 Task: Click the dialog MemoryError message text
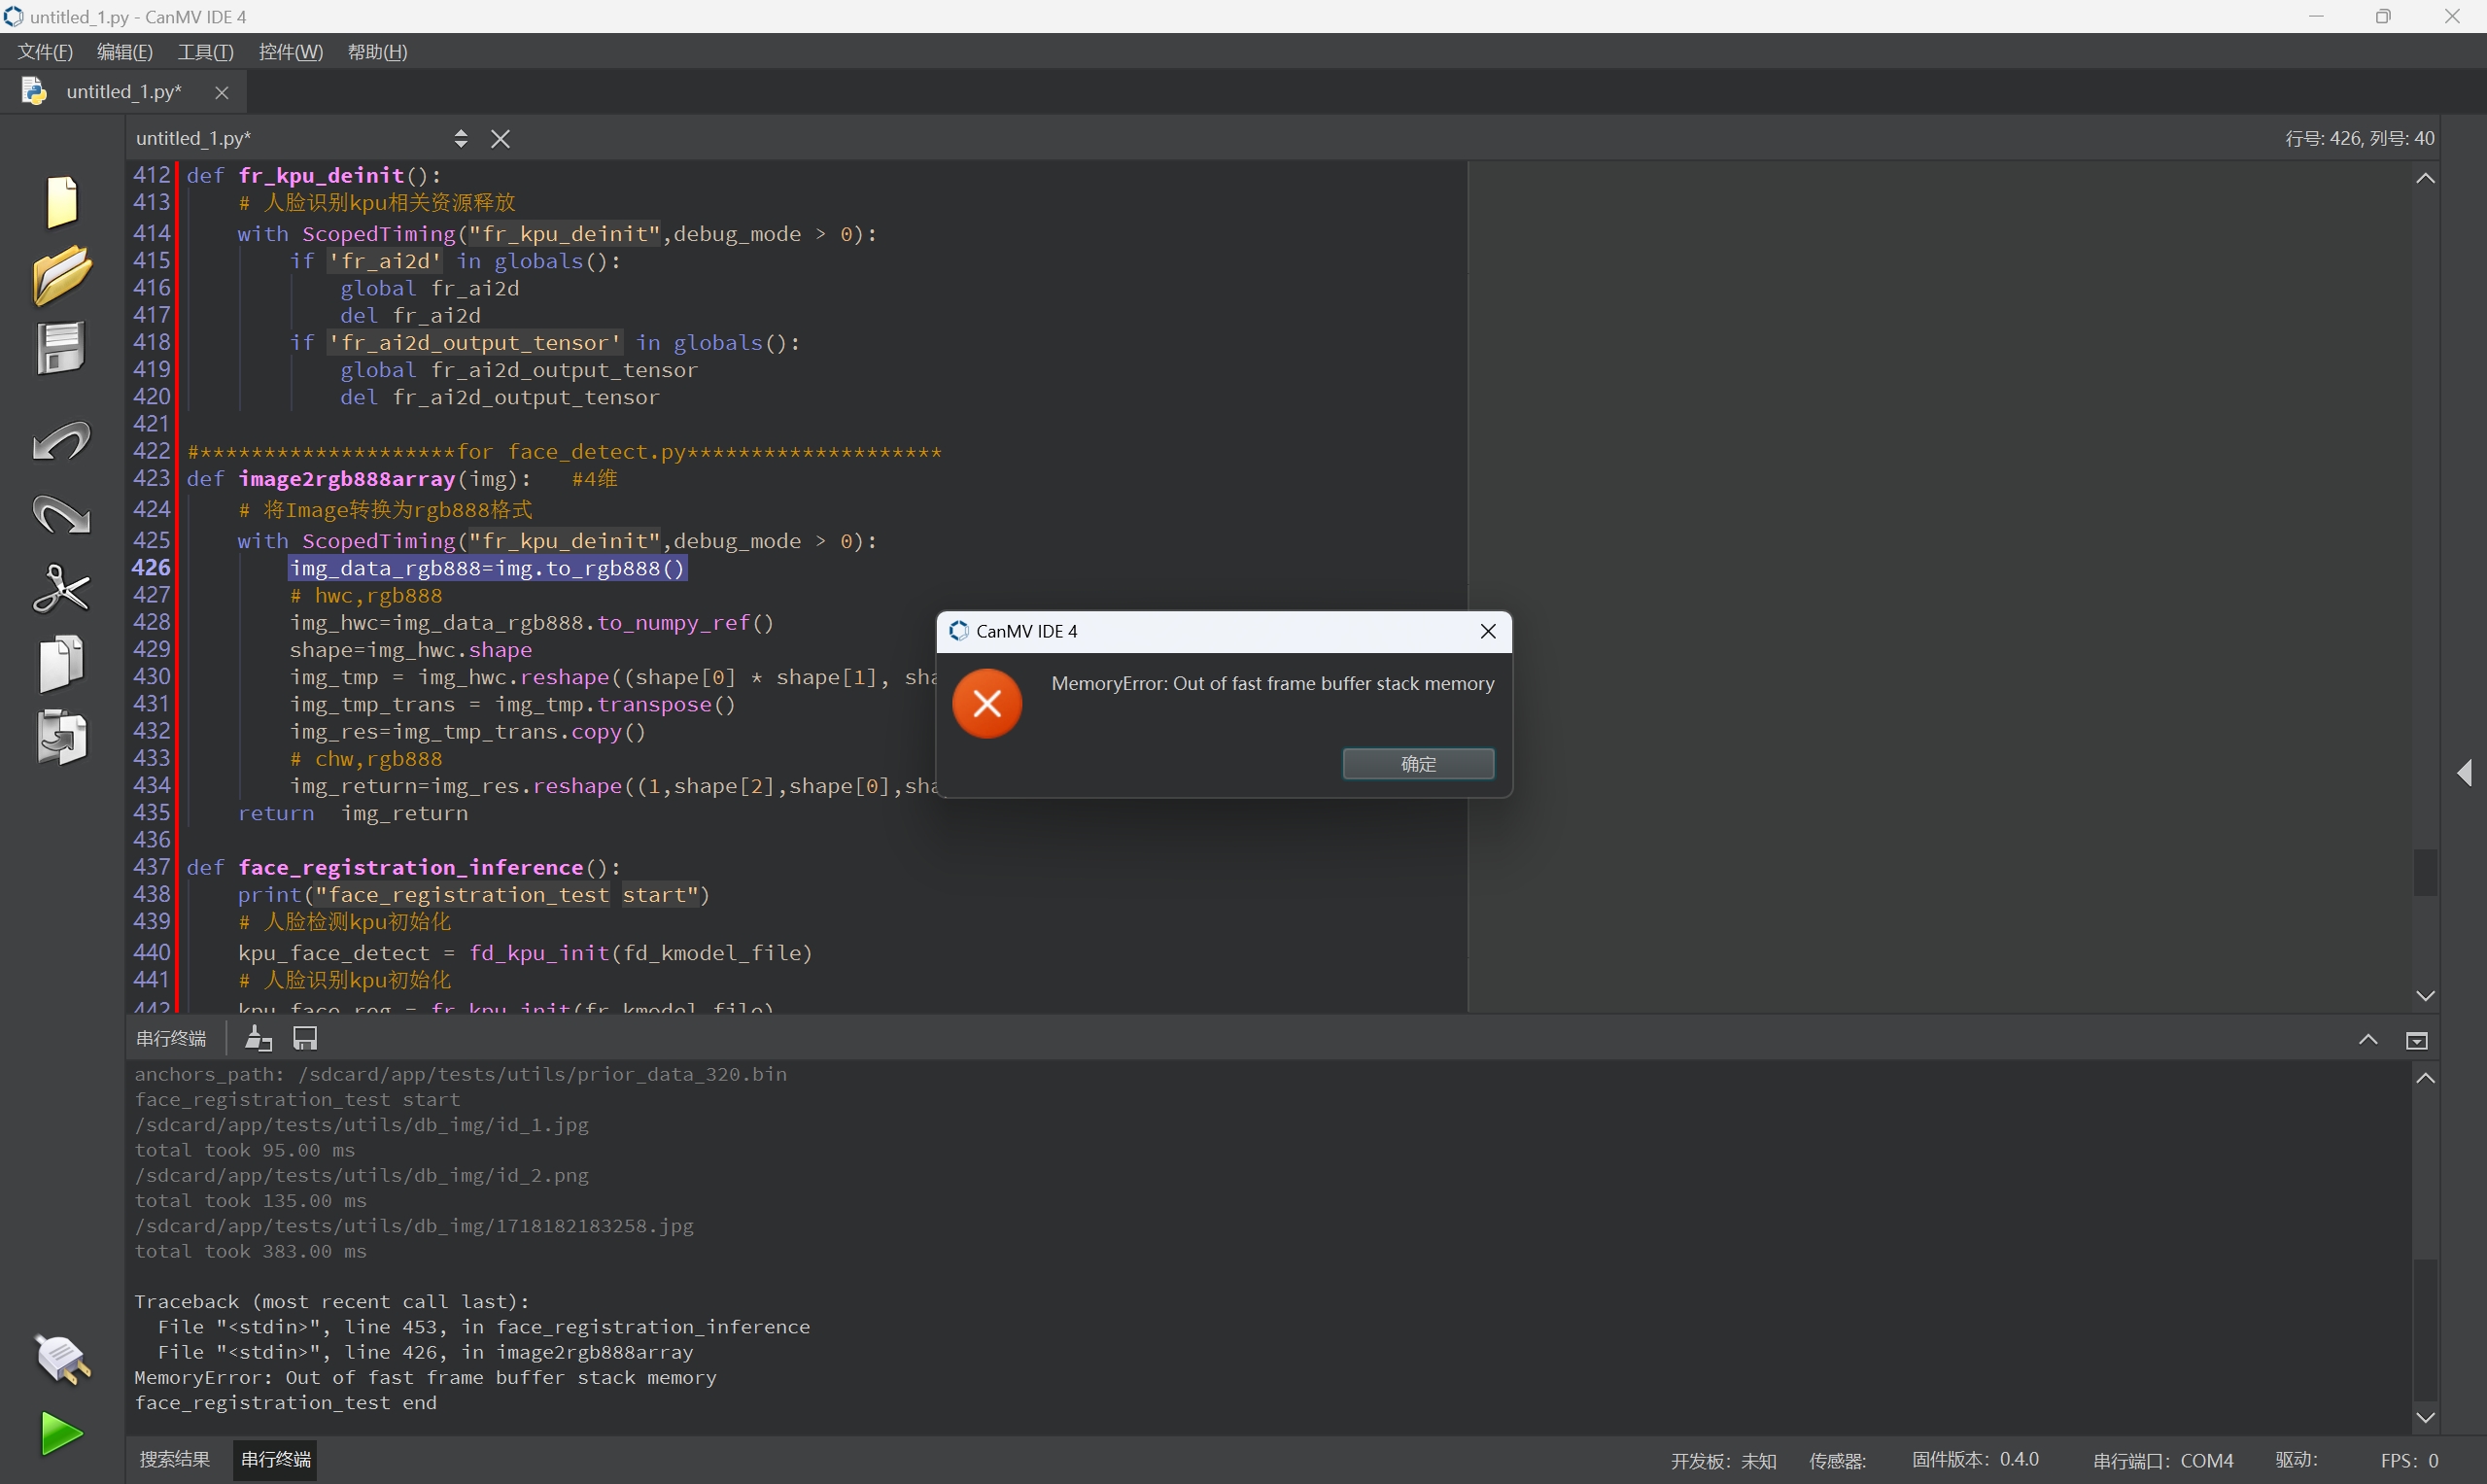coord(1272,683)
